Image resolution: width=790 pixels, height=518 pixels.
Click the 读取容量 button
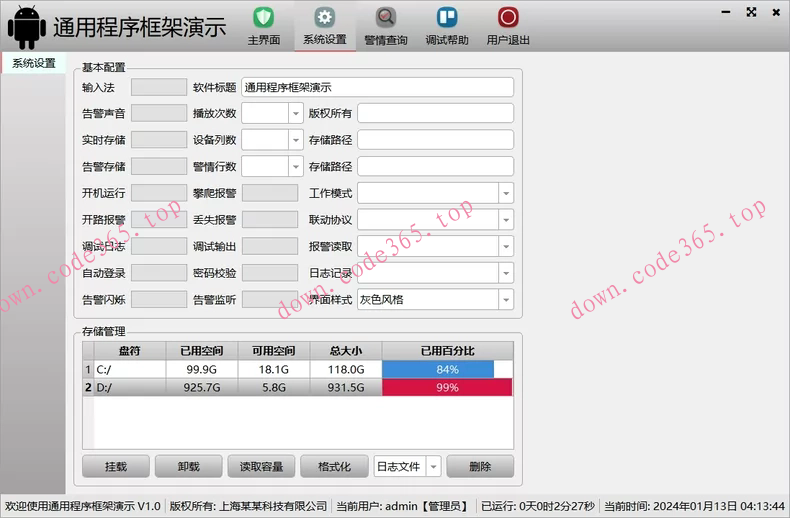click(x=261, y=467)
